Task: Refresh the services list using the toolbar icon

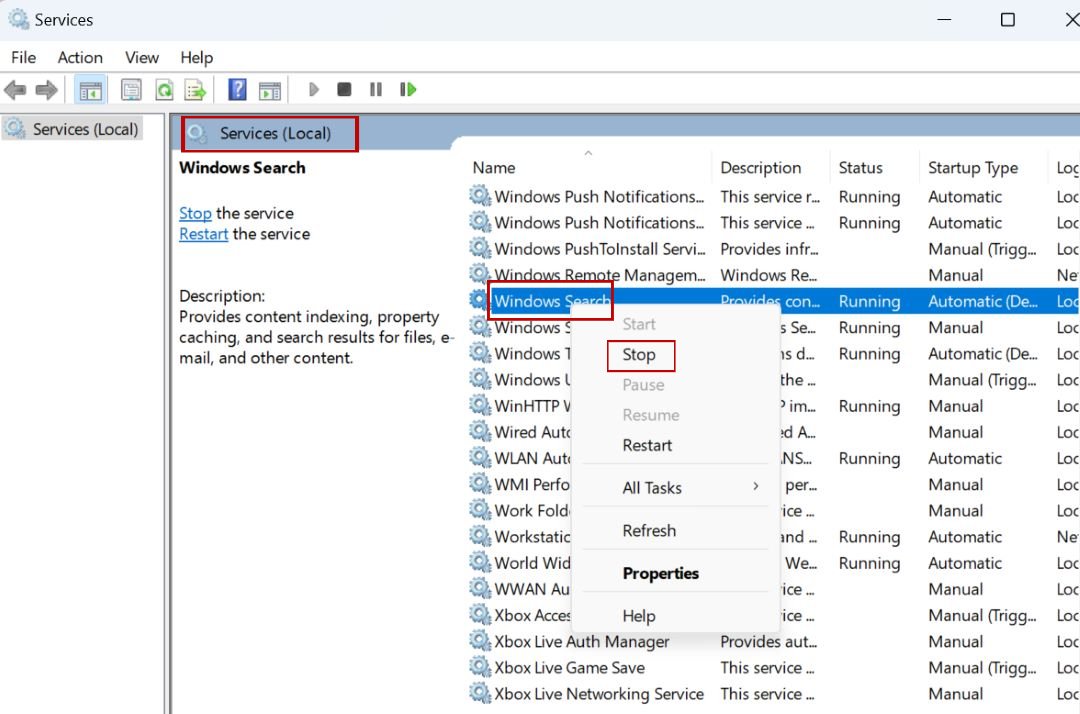Action: (164, 89)
